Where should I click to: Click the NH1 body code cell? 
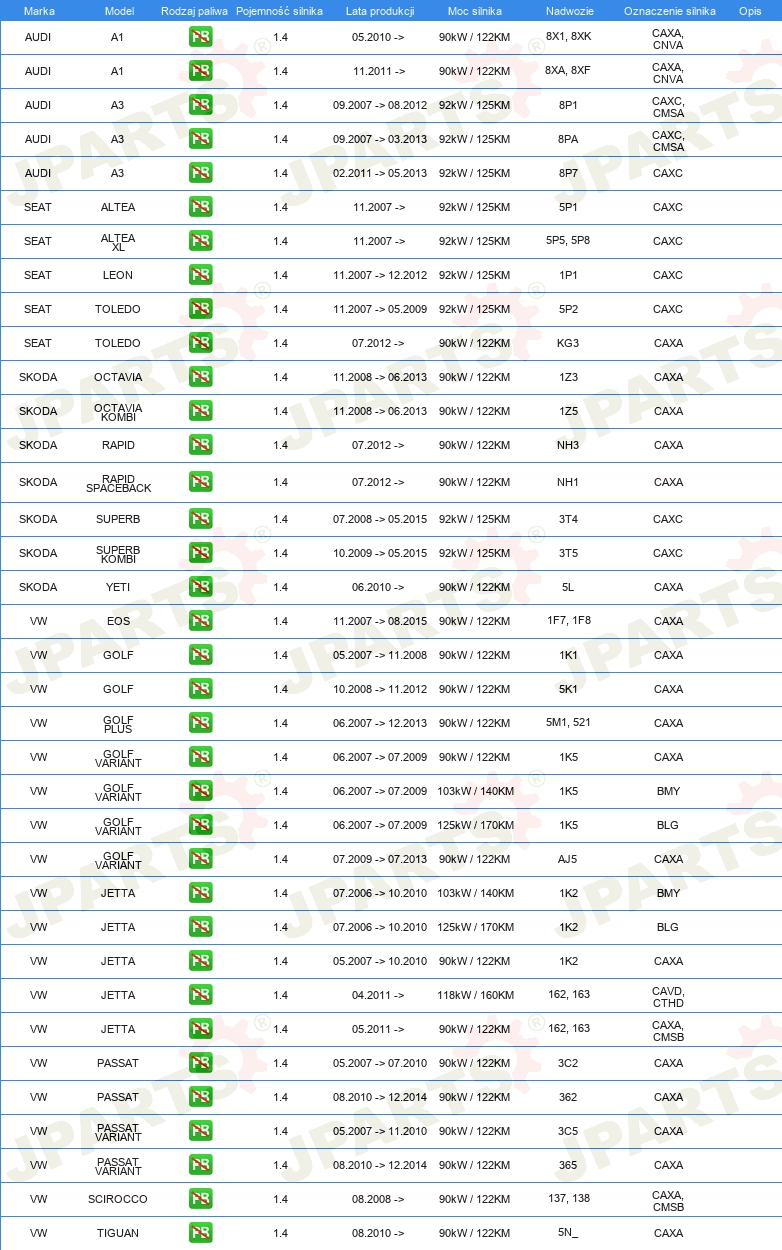(x=568, y=482)
